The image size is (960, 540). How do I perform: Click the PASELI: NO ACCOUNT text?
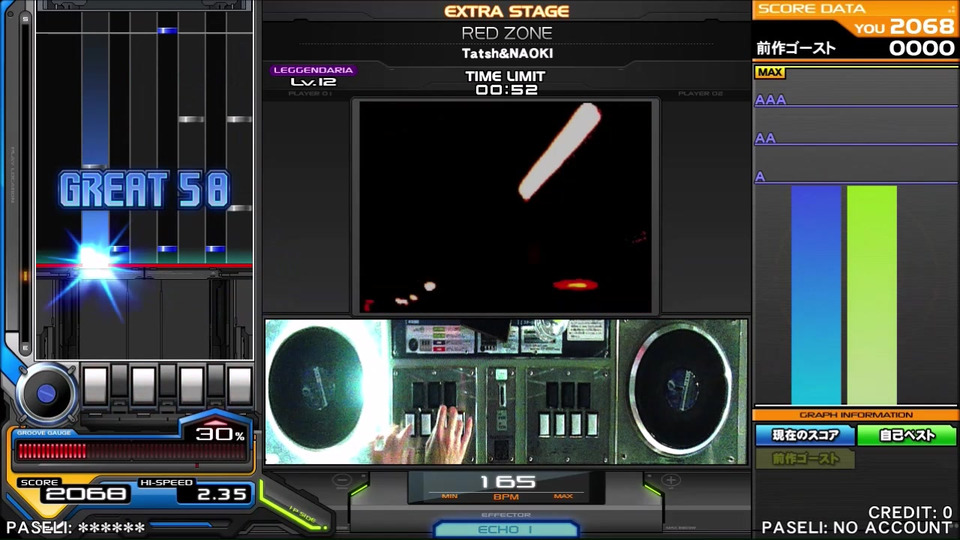857,528
